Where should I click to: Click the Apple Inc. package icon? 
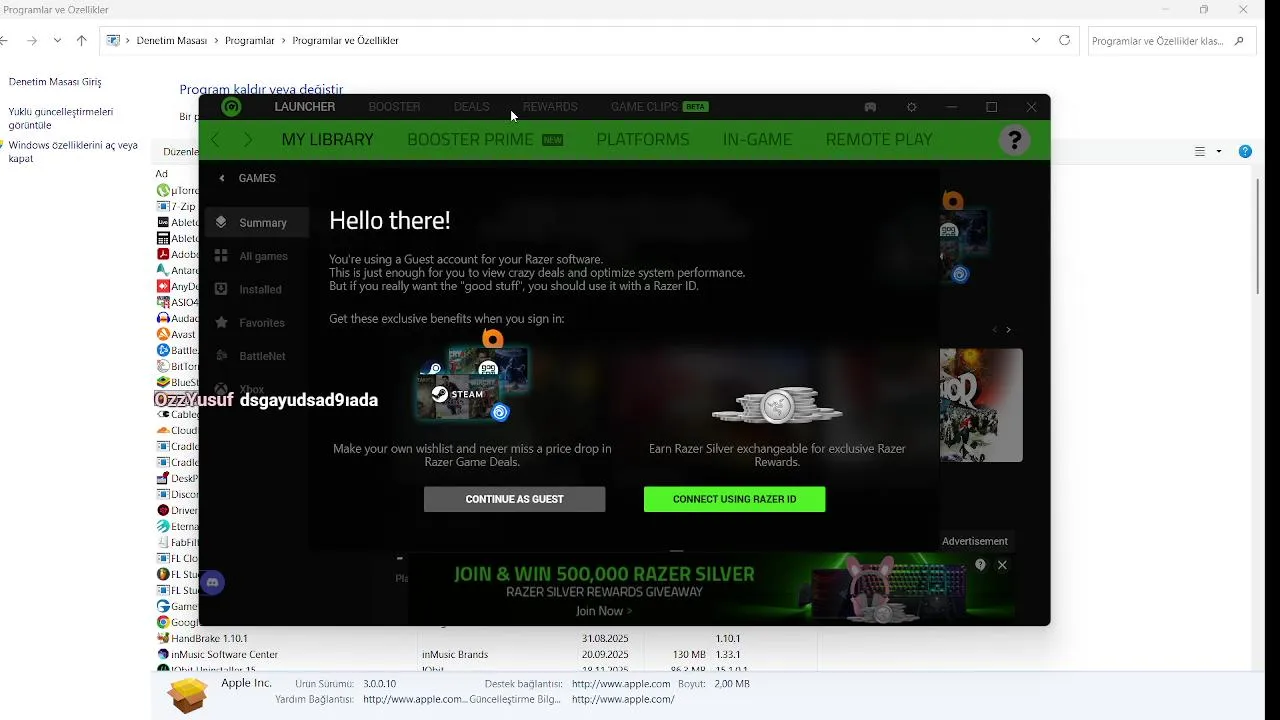(x=187, y=694)
